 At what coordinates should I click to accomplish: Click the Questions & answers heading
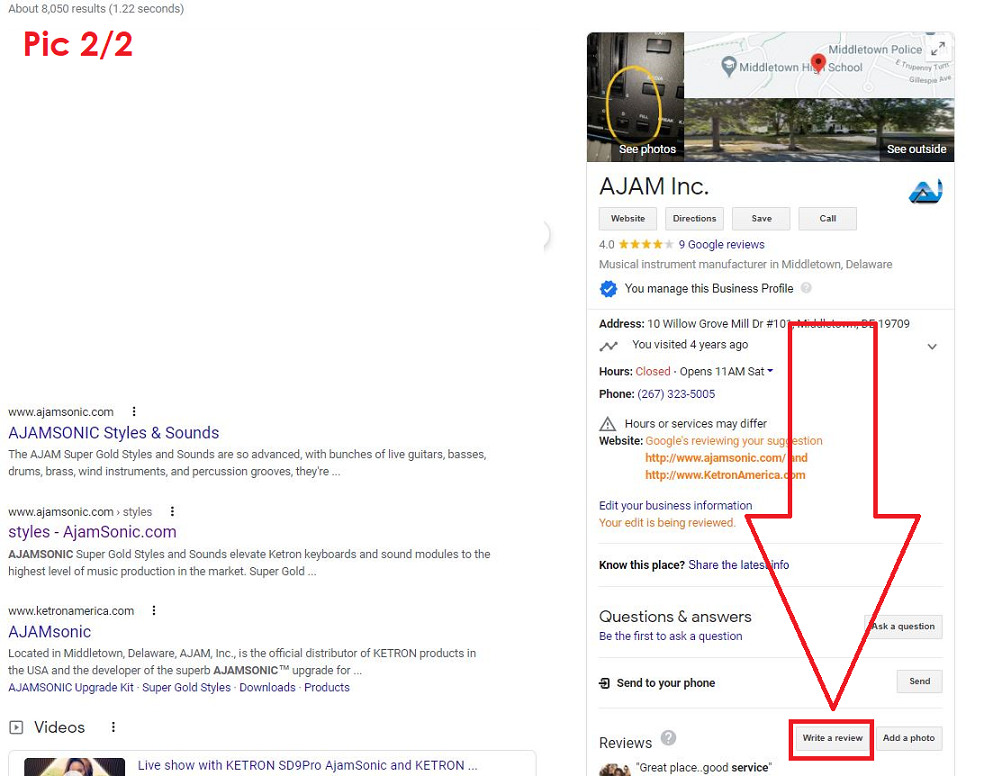675,617
